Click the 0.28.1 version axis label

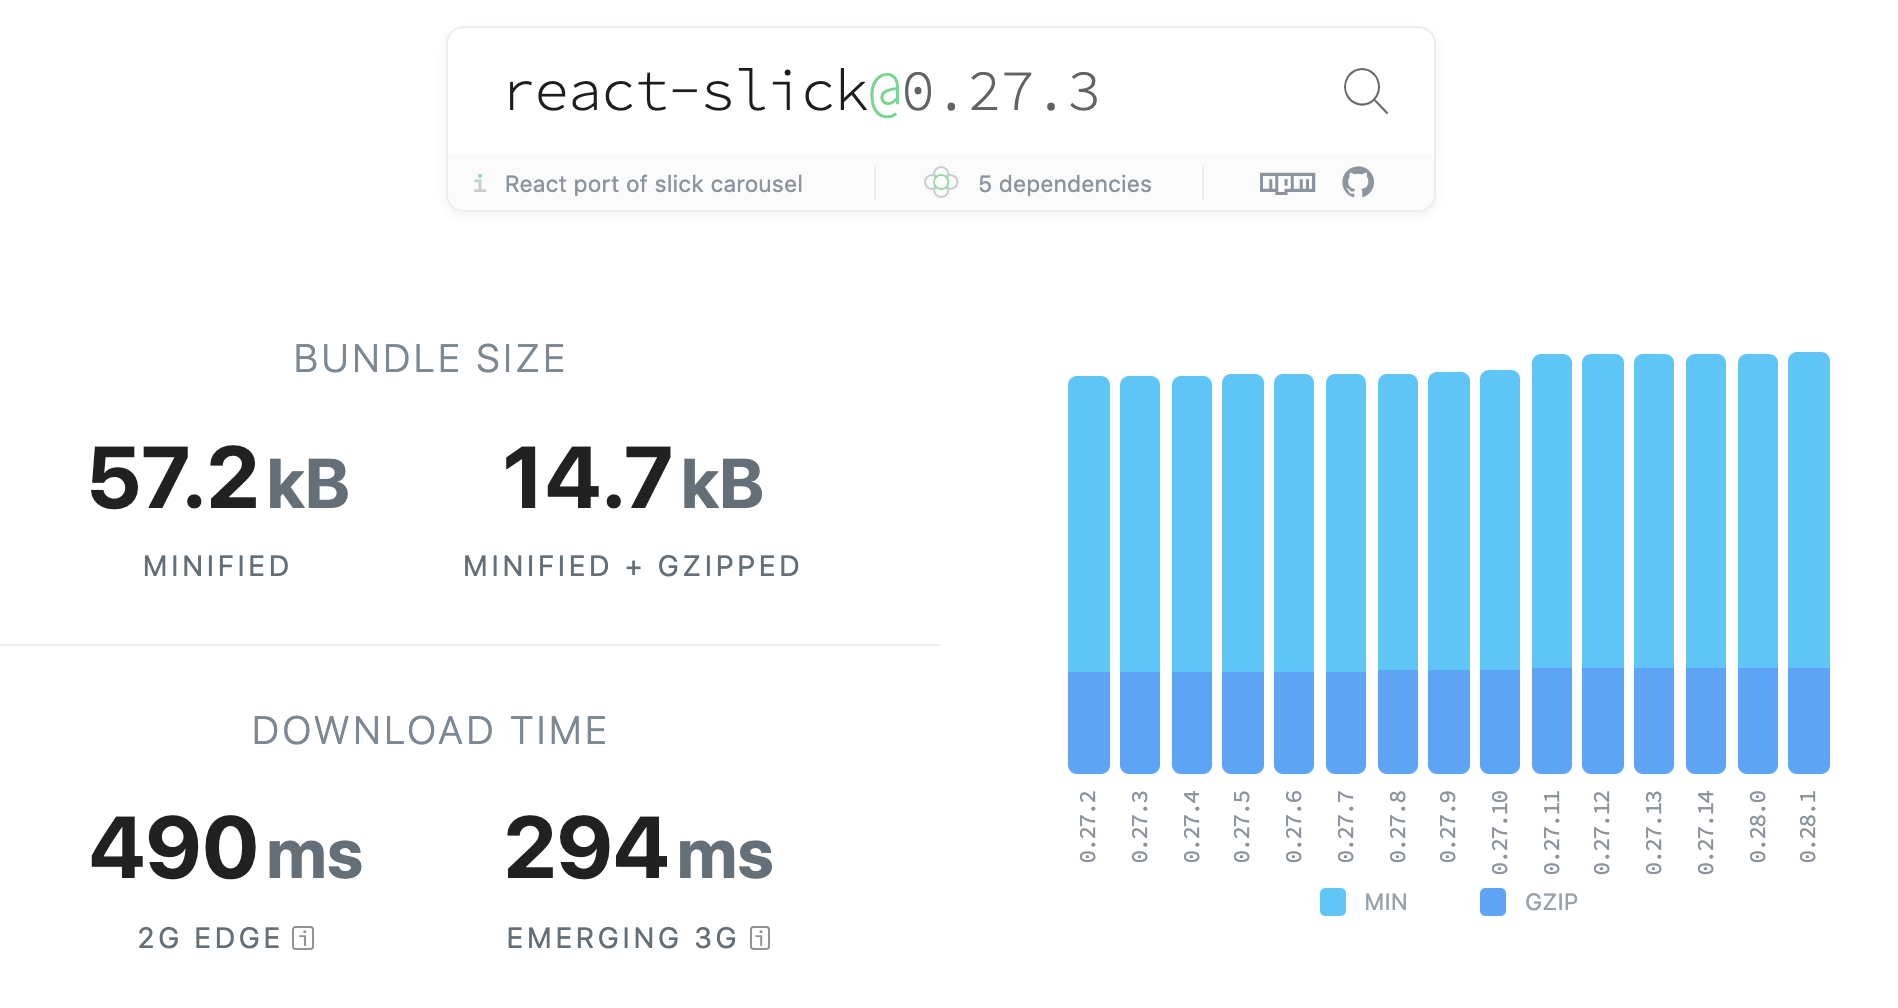click(1808, 826)
